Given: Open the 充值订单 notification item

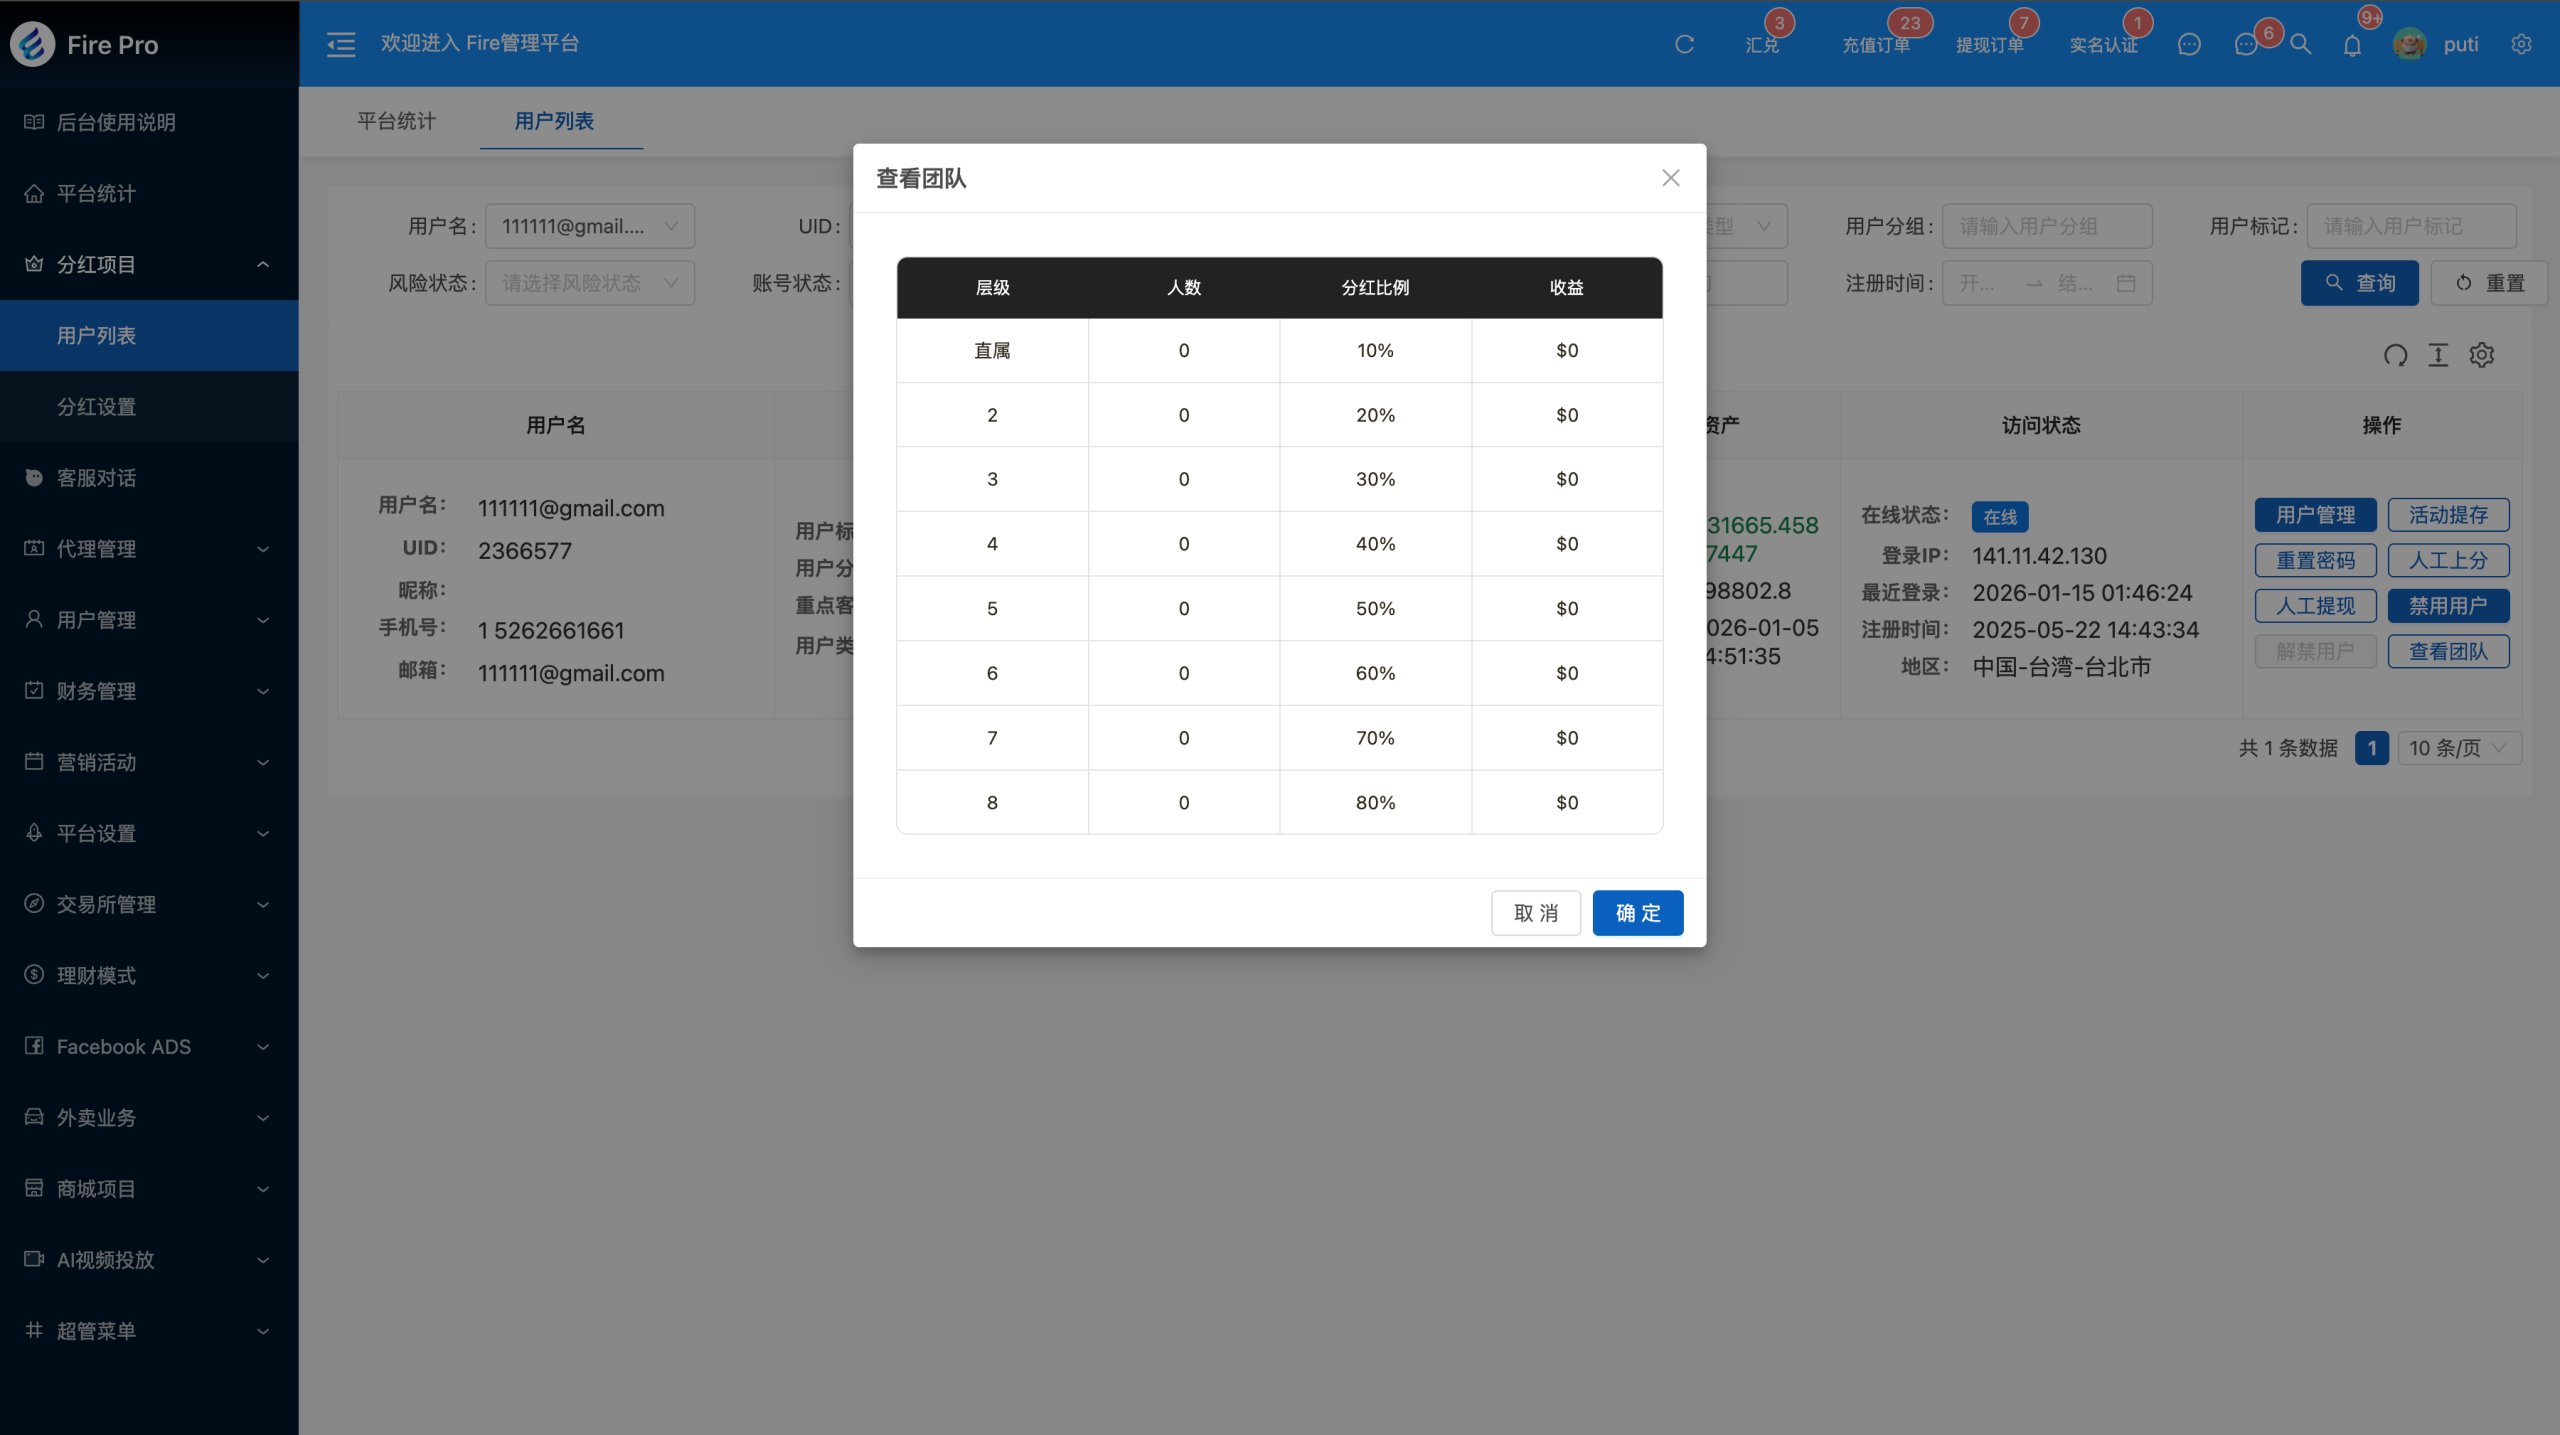Looking at the screenshot, I should [x=1876, y=44].
